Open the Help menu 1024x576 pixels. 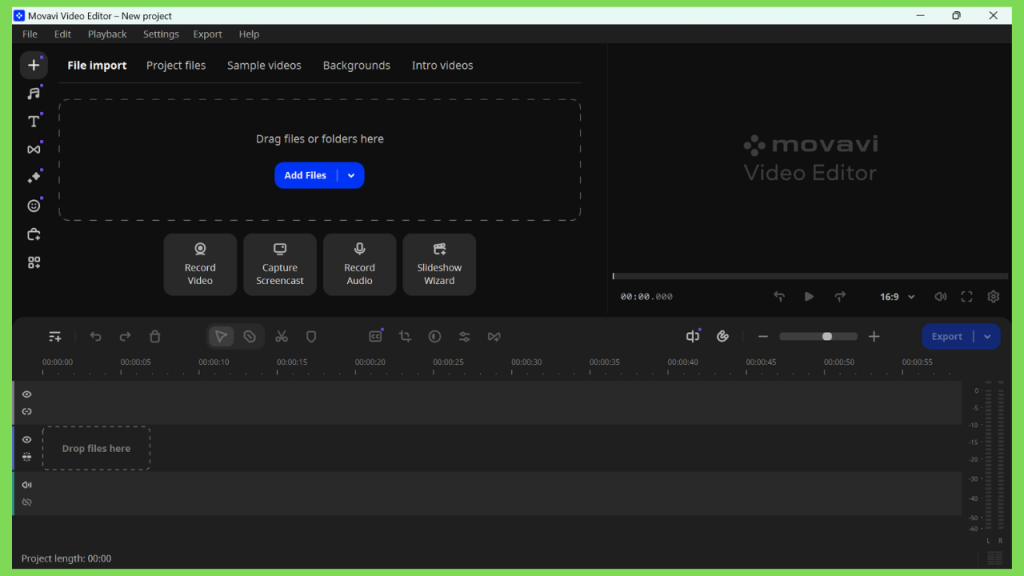249,34
